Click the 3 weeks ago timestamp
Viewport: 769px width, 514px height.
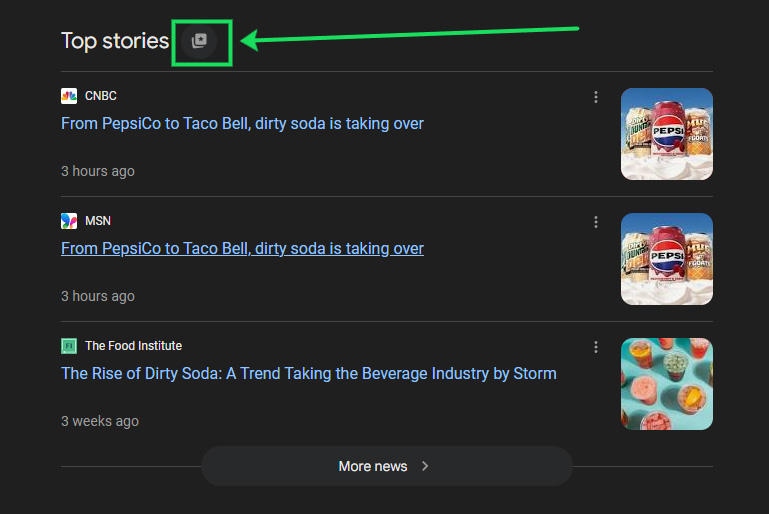pos(100,421)
